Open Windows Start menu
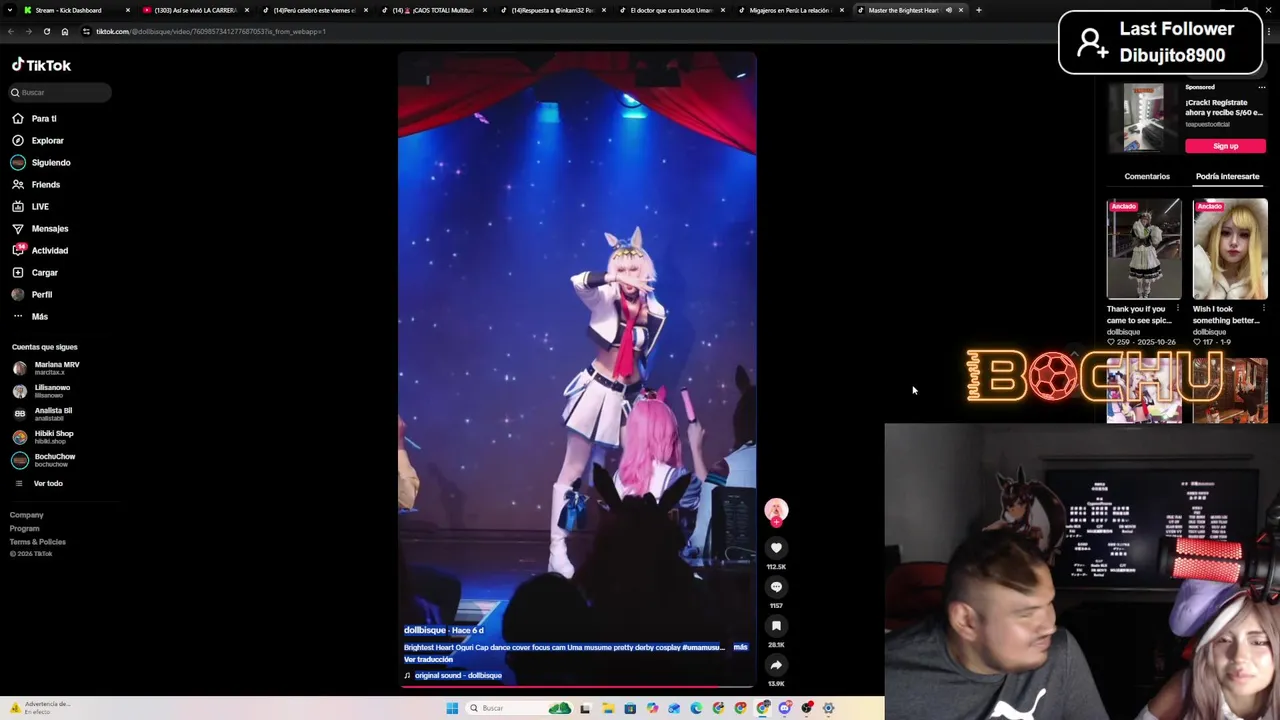Image resolution: width=1280 pixels, height=720 pixels. point(452,708)
